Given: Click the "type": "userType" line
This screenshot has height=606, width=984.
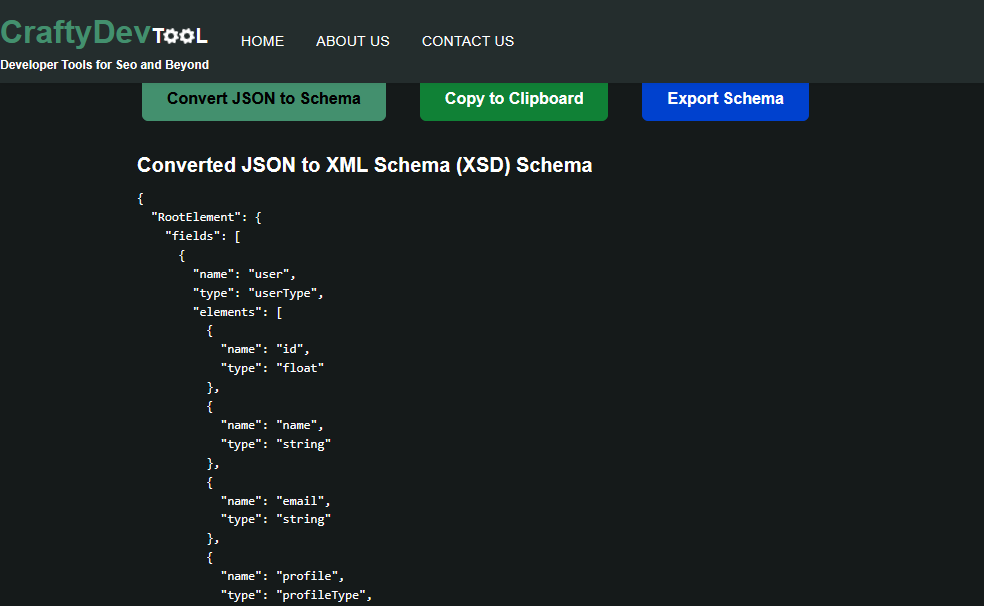Looking at the screenshot, I should pyautogui.click(x=258, y=293).
